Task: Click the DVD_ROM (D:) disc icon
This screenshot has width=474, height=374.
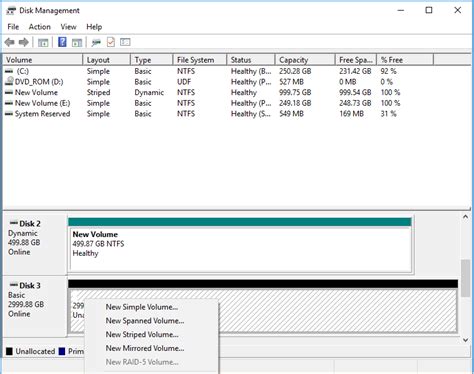Action: click(9, 81)
